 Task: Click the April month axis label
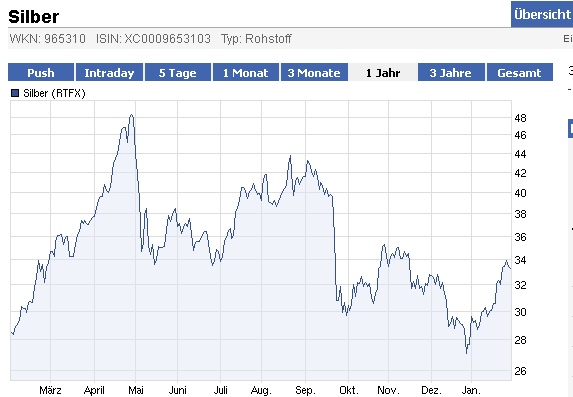click(94, 390)
